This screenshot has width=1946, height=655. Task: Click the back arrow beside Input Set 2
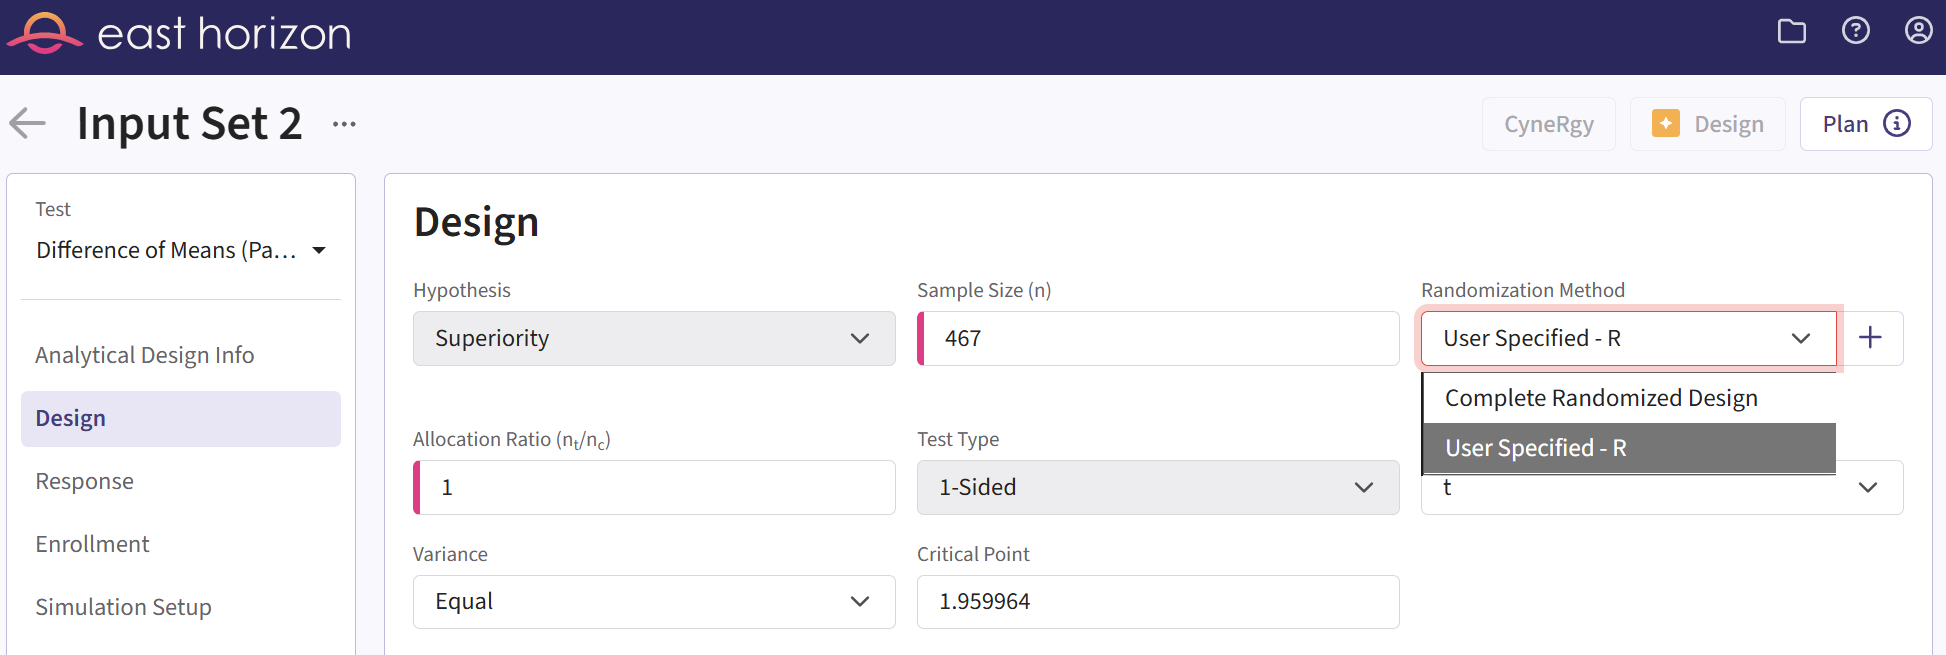pyautogui.click(x=28, y=123)
